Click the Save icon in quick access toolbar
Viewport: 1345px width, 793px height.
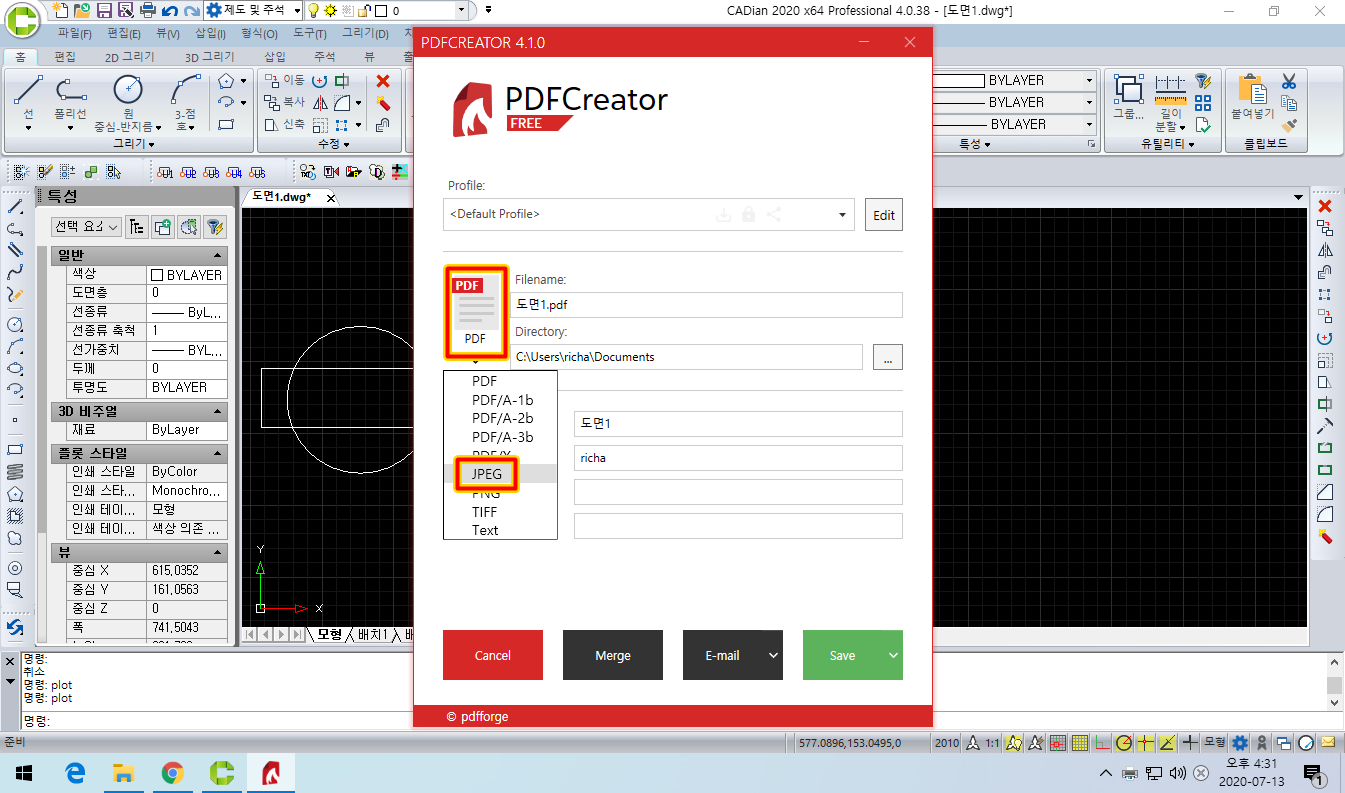(x=104, y=11)
